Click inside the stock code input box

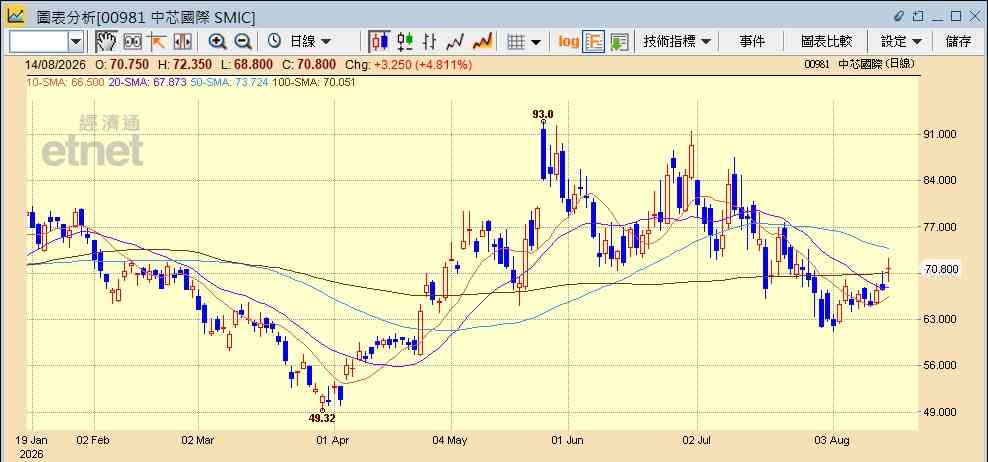point(39,42)
